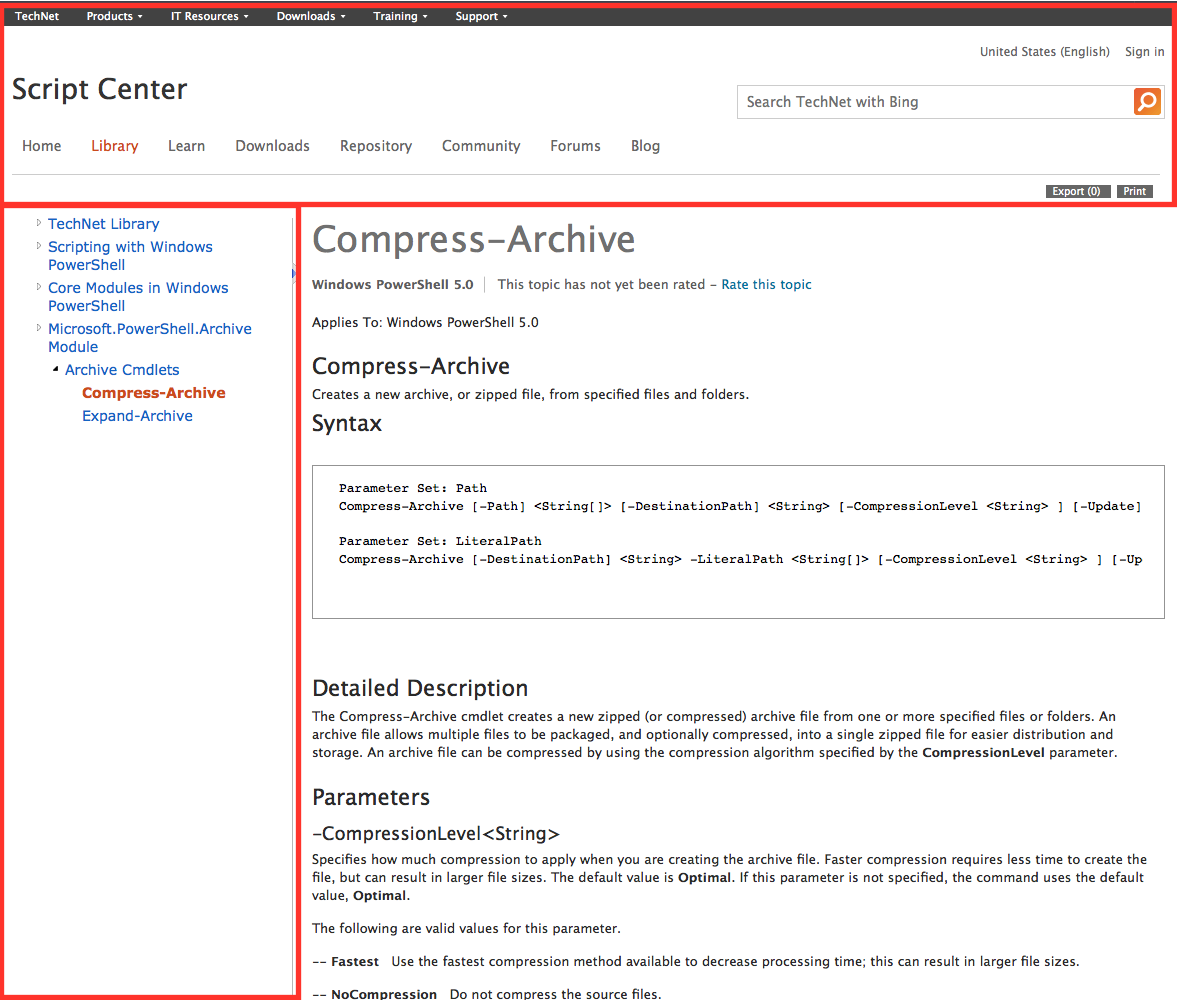
Task: Open Archive Cmdlets in sidebar tree
Action: (x=122, y=369)
